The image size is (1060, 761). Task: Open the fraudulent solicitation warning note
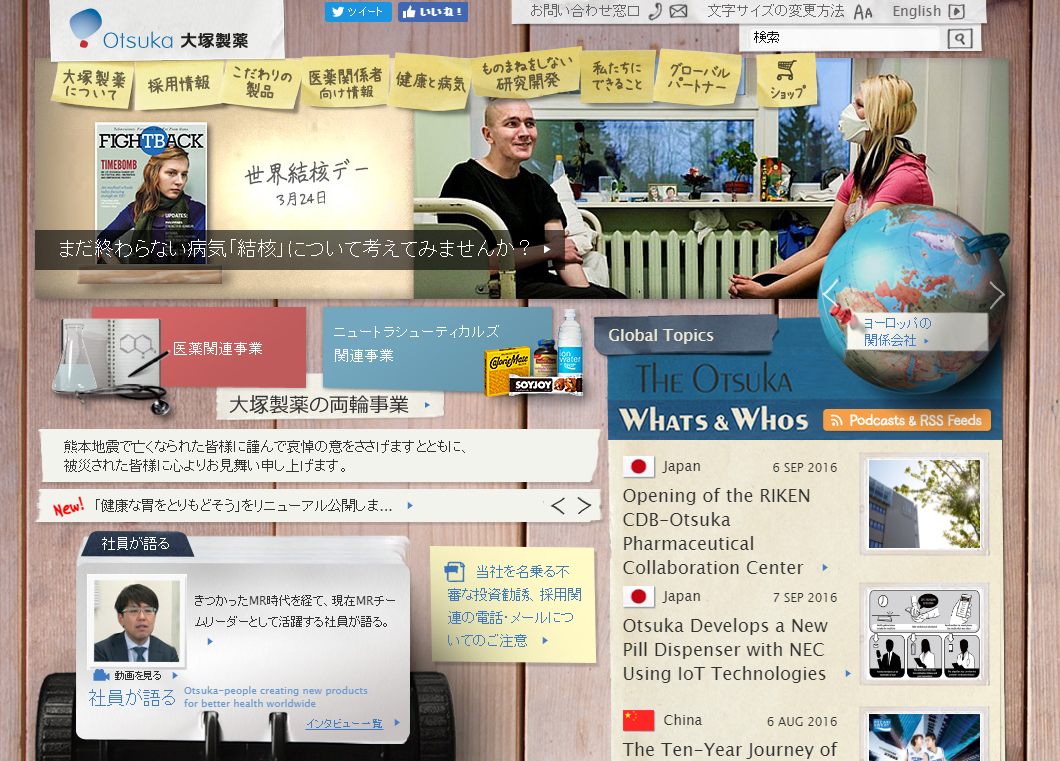512,606
